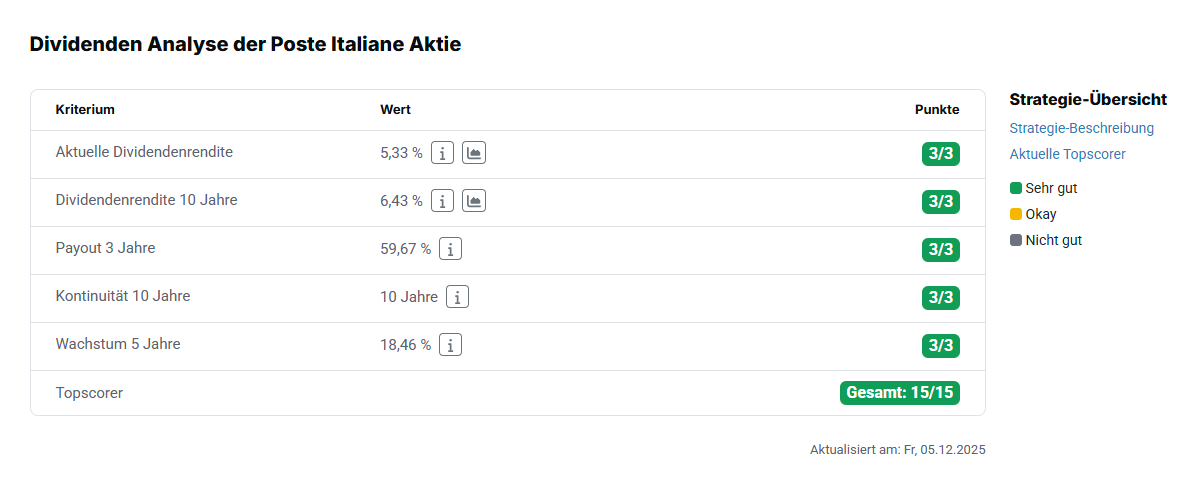
Task: Click the Topscorer row label
Action: 89,393
